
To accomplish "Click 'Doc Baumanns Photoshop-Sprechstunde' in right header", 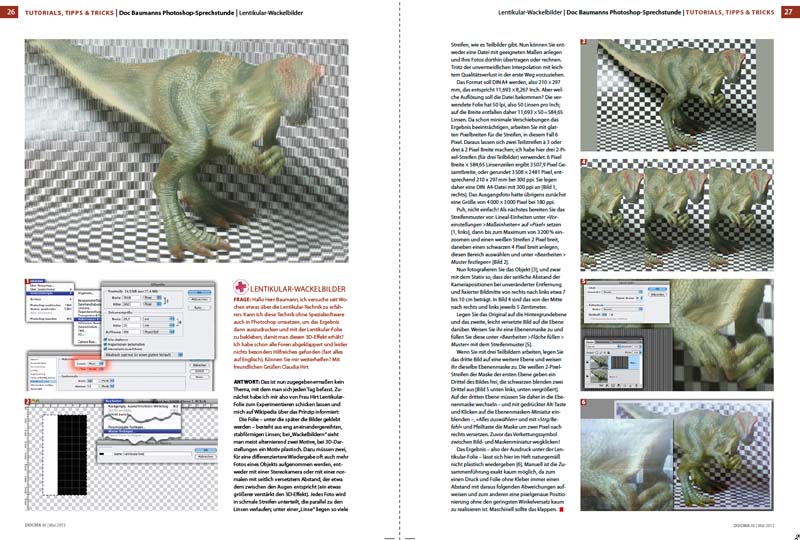I will tap(624, 12).
